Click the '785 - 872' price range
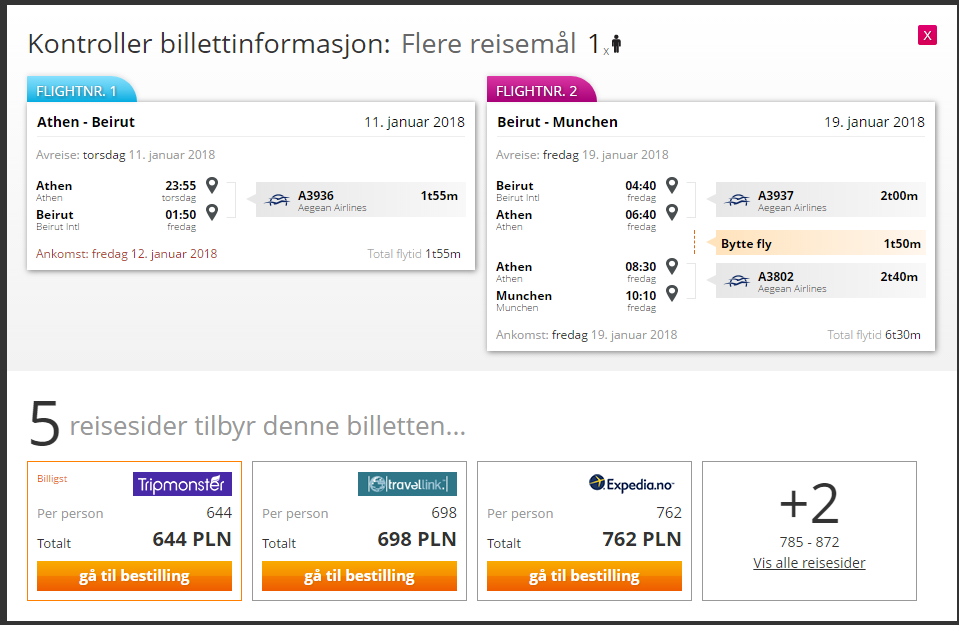The height and width of the screenshot is (625, 959). (809, 542)
